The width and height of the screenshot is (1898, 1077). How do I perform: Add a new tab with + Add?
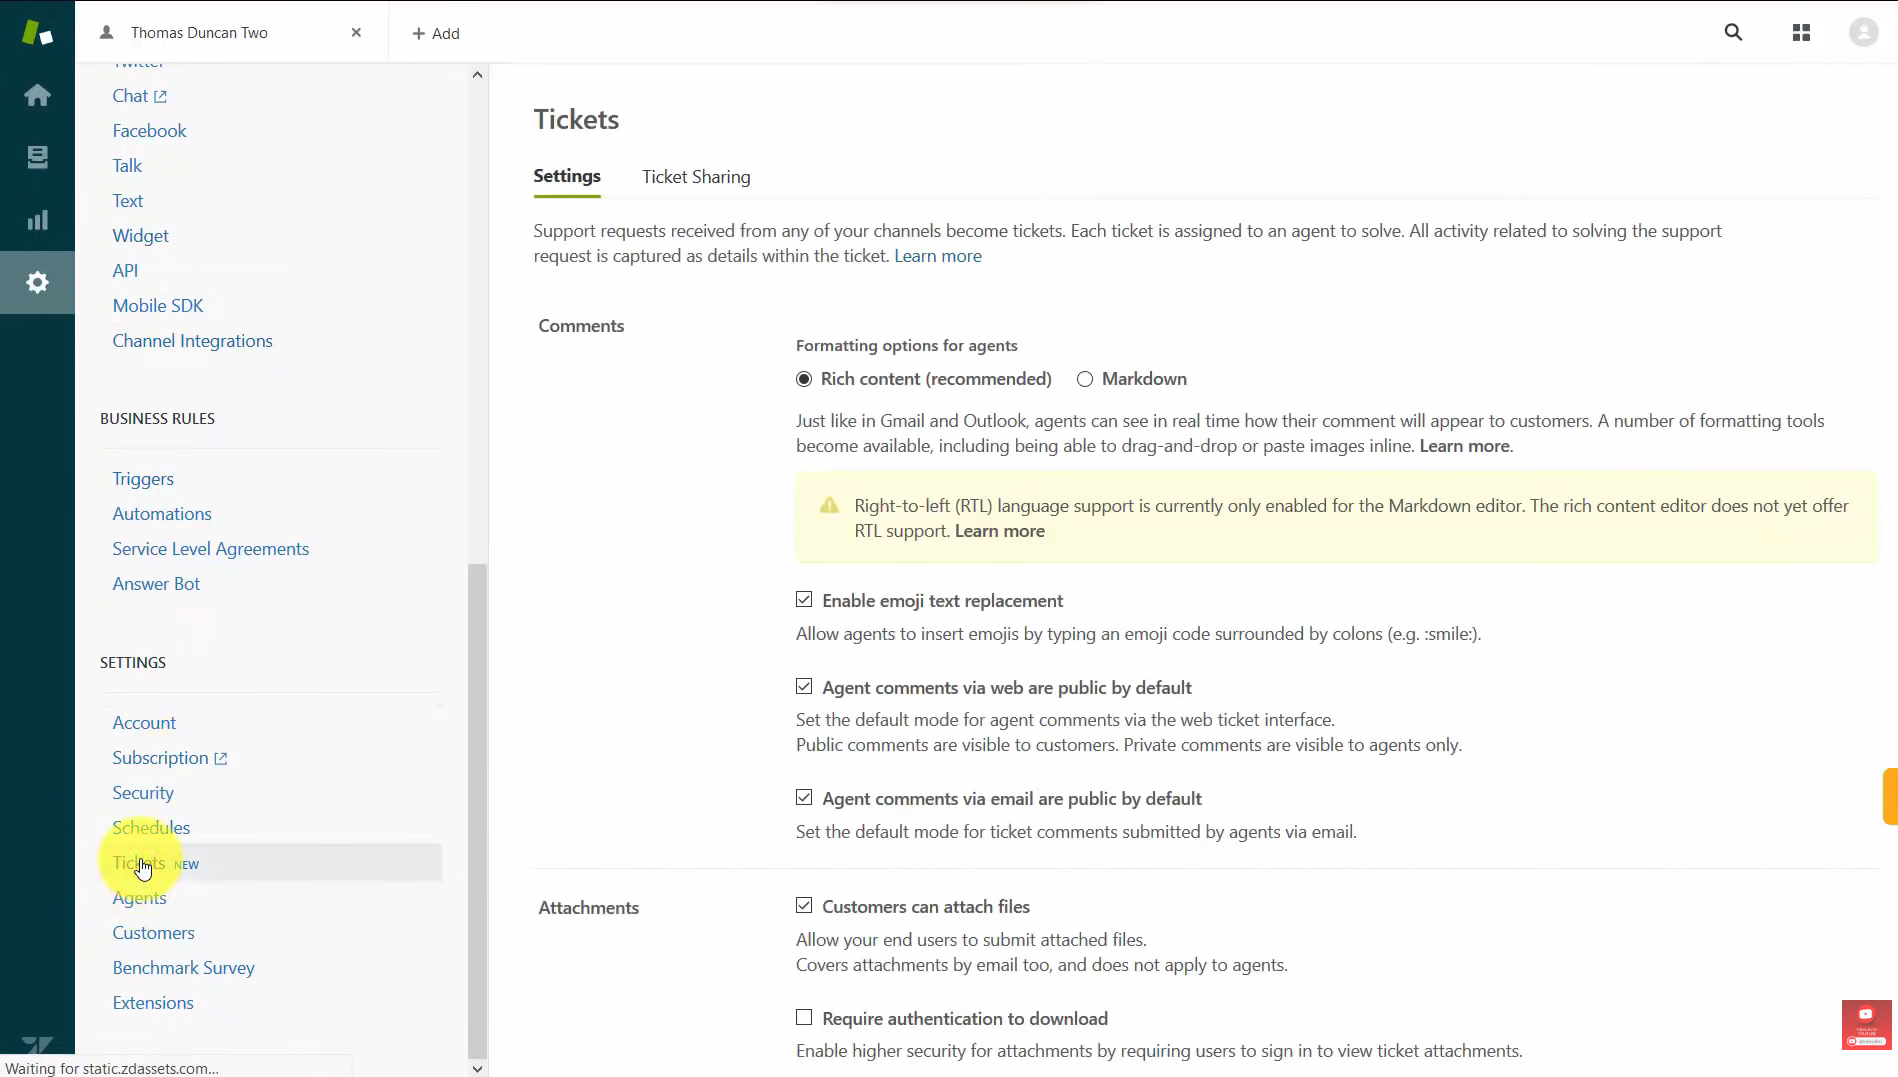pos(436,33)
